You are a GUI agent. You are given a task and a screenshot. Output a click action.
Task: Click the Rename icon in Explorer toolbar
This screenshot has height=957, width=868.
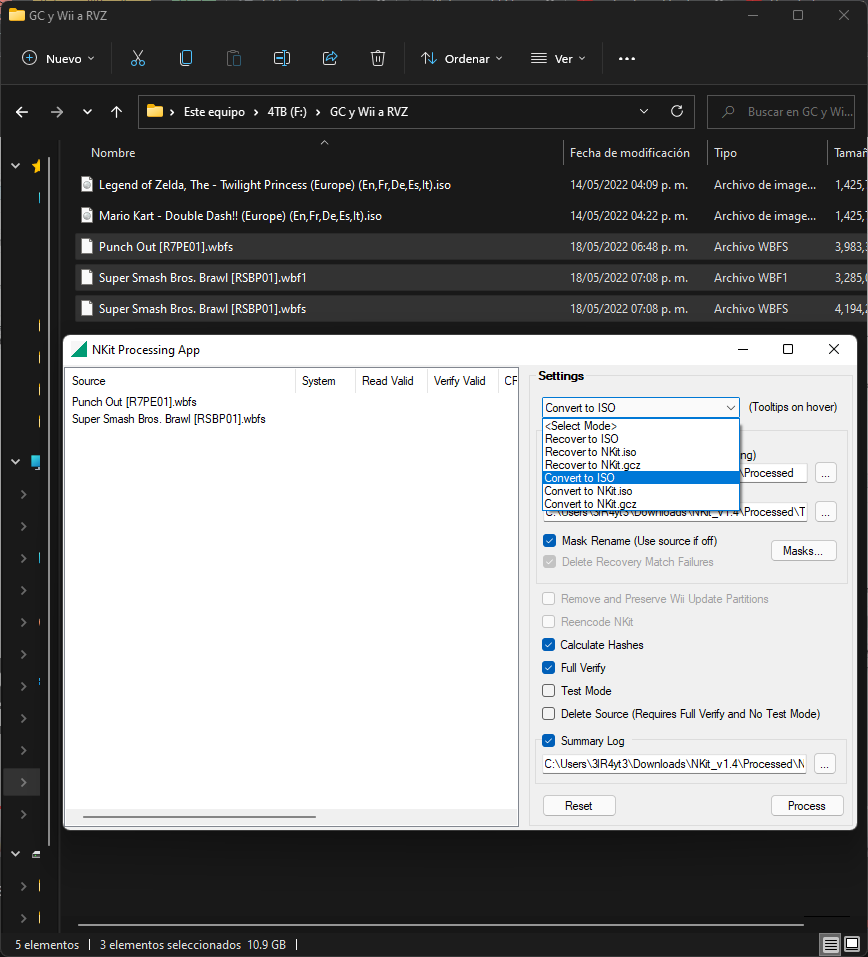[281, 59]
